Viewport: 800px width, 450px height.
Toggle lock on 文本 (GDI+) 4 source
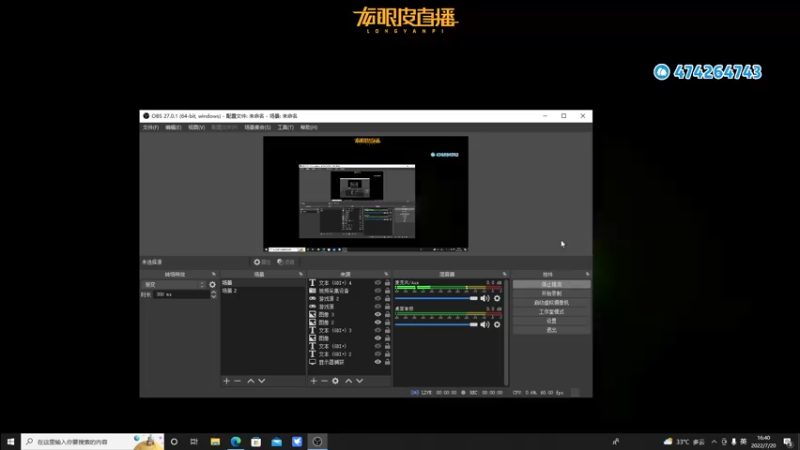tap(387, 283)
